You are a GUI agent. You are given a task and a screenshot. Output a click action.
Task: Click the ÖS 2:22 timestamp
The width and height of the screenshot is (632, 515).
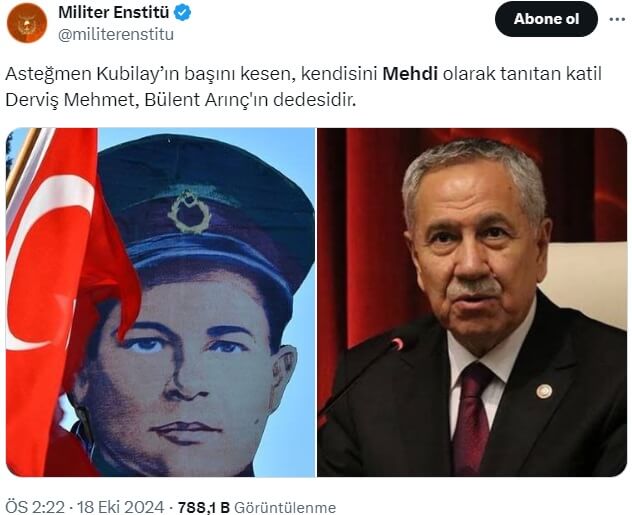(35, 507)
